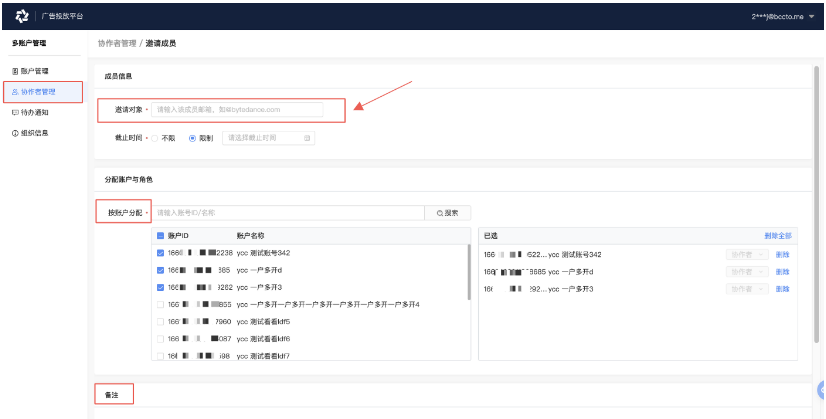Viewport: 826px width, 419px height.
Task: Click the 搜索 button next to account search
Action: click(447, 213)
